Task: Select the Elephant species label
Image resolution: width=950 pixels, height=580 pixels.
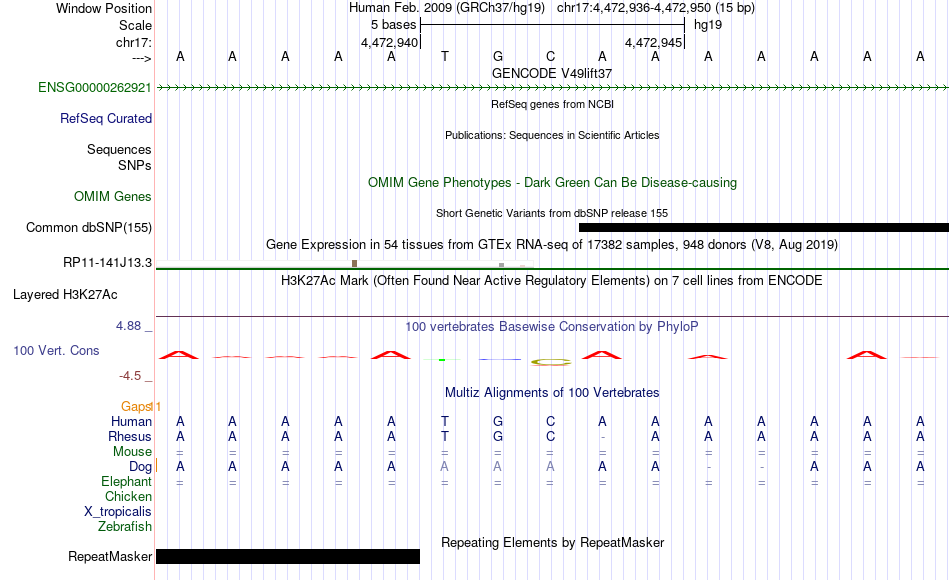Action: click(x=127, y=481)
